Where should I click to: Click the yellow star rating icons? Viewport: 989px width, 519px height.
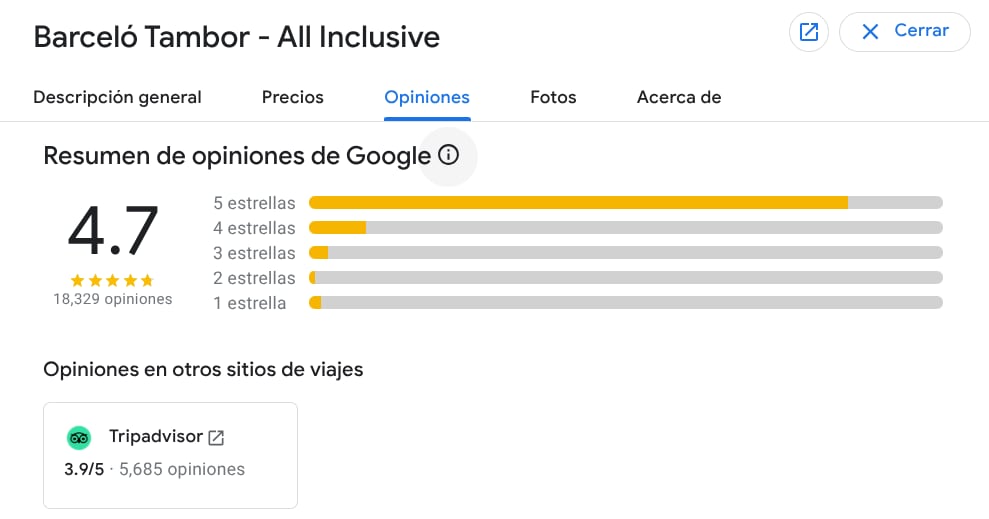click(x=112, y=281)
